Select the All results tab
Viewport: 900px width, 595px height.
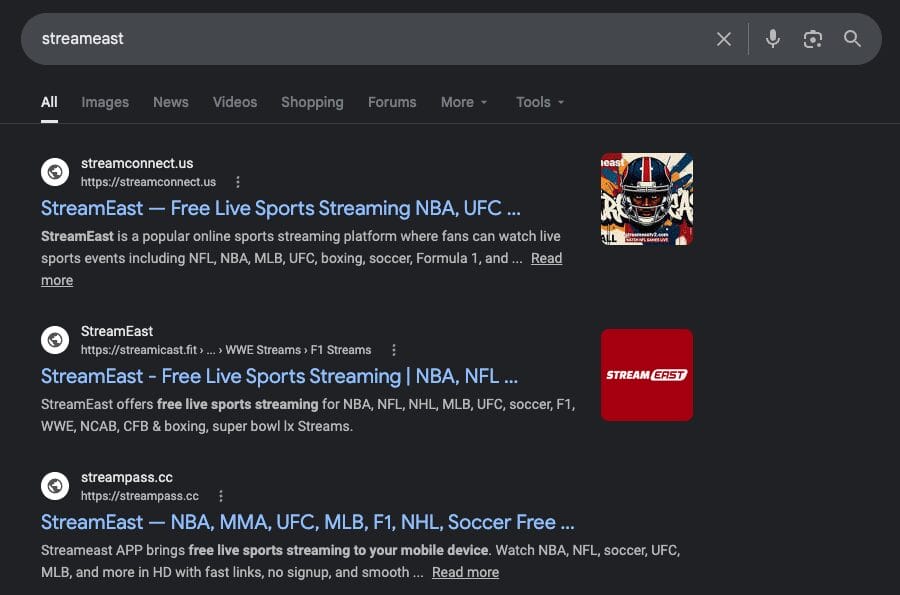[x=49, y=102]
